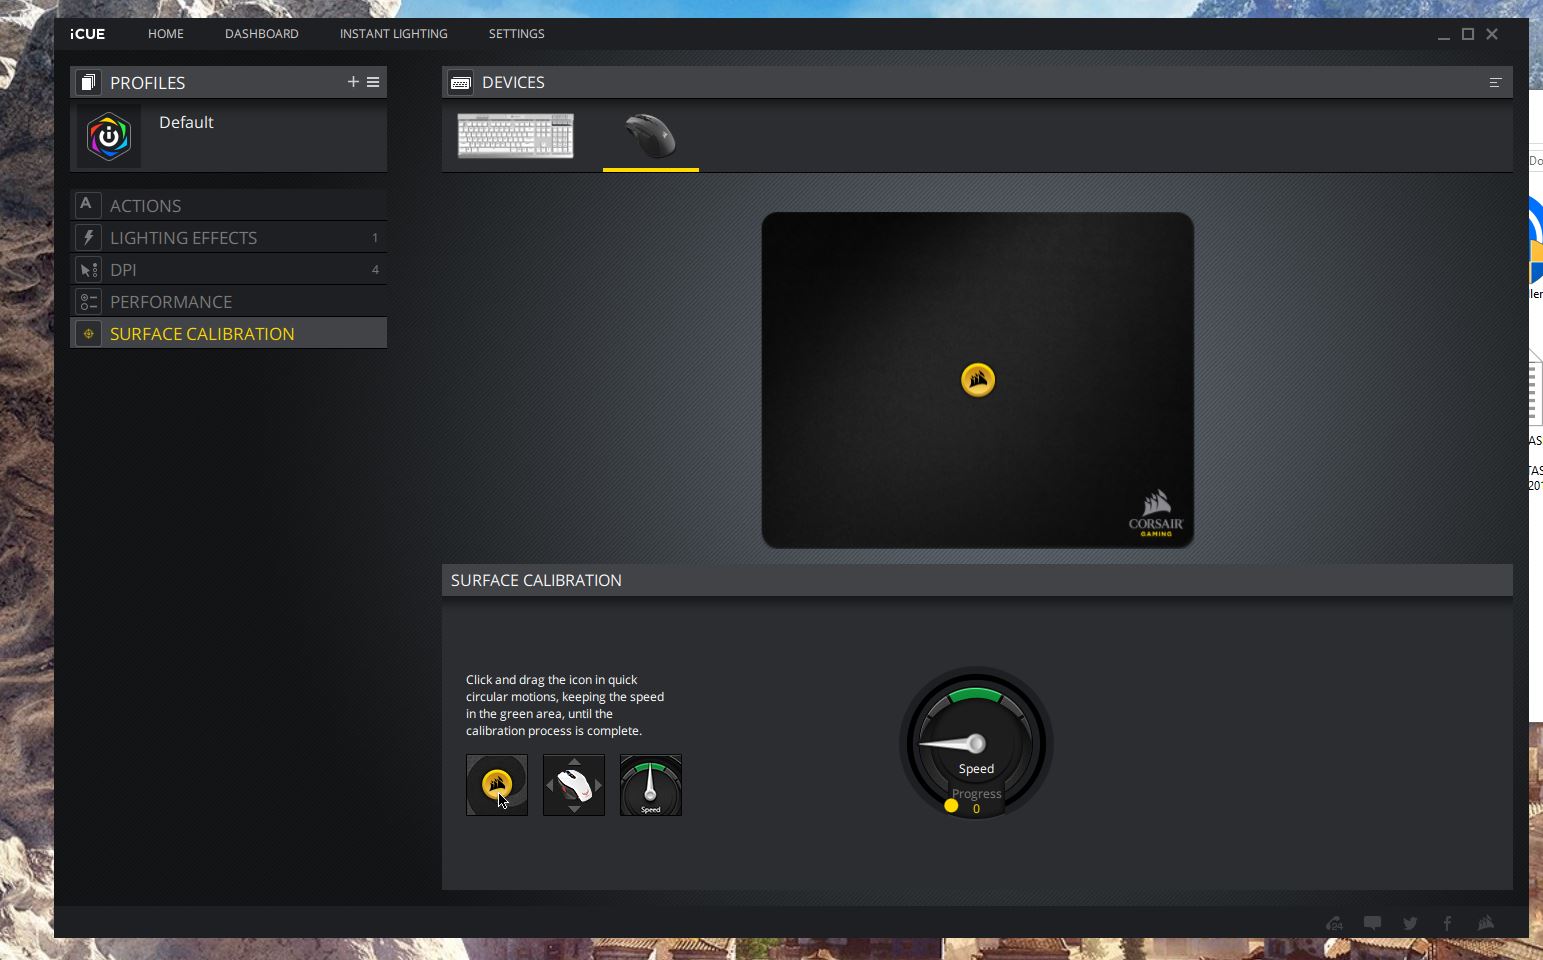
Task: Click the Surface Calibration target icon
Action: [88, 333]
